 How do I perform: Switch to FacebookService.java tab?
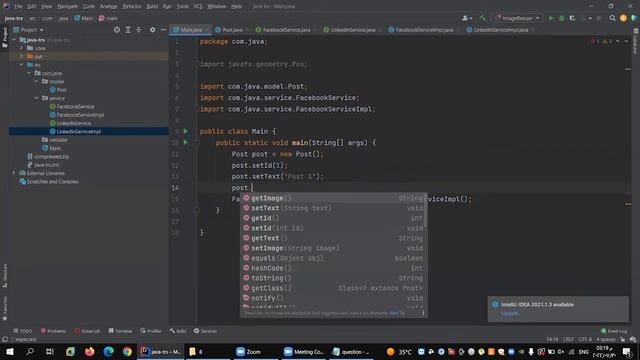286,30
